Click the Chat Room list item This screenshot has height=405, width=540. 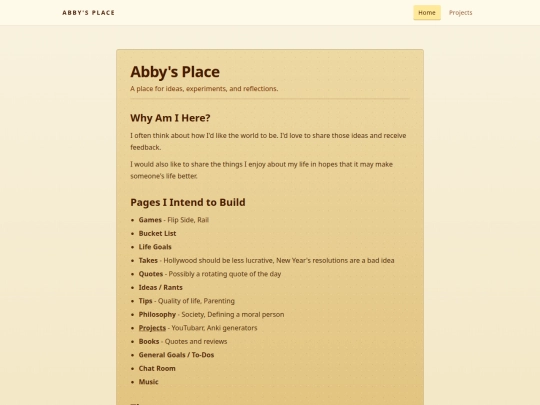157,368
